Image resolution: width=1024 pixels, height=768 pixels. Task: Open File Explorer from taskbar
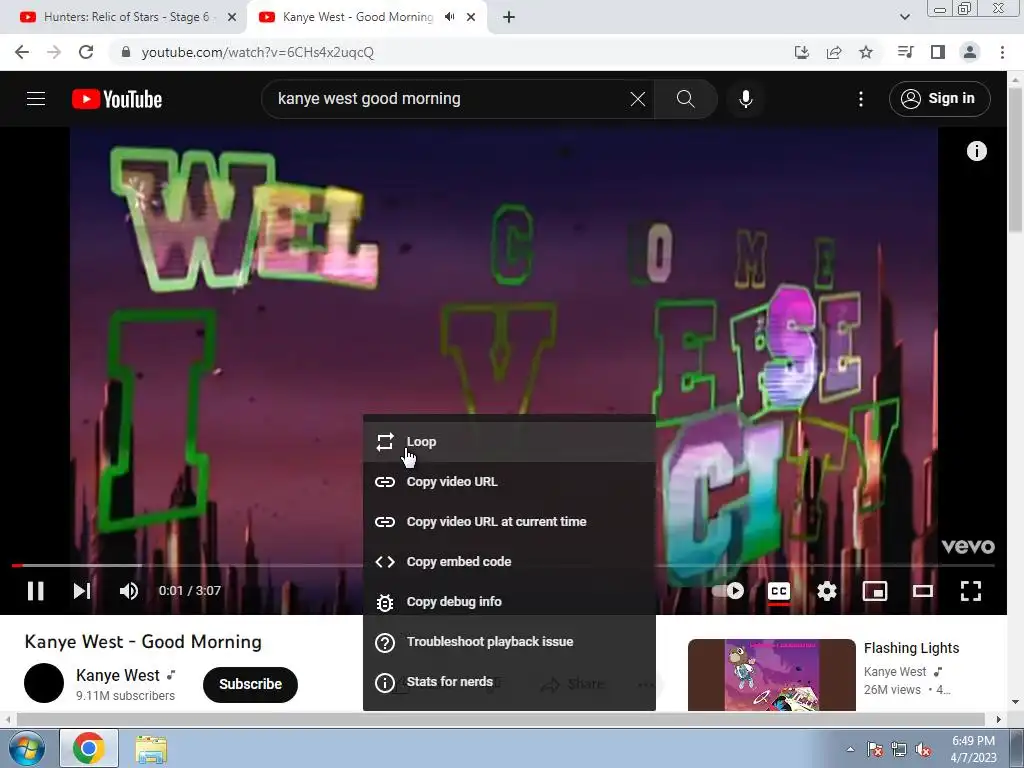151,748
